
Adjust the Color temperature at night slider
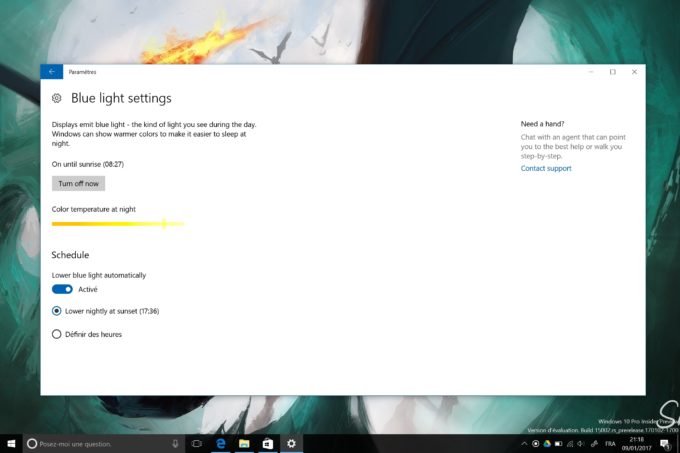118,224
